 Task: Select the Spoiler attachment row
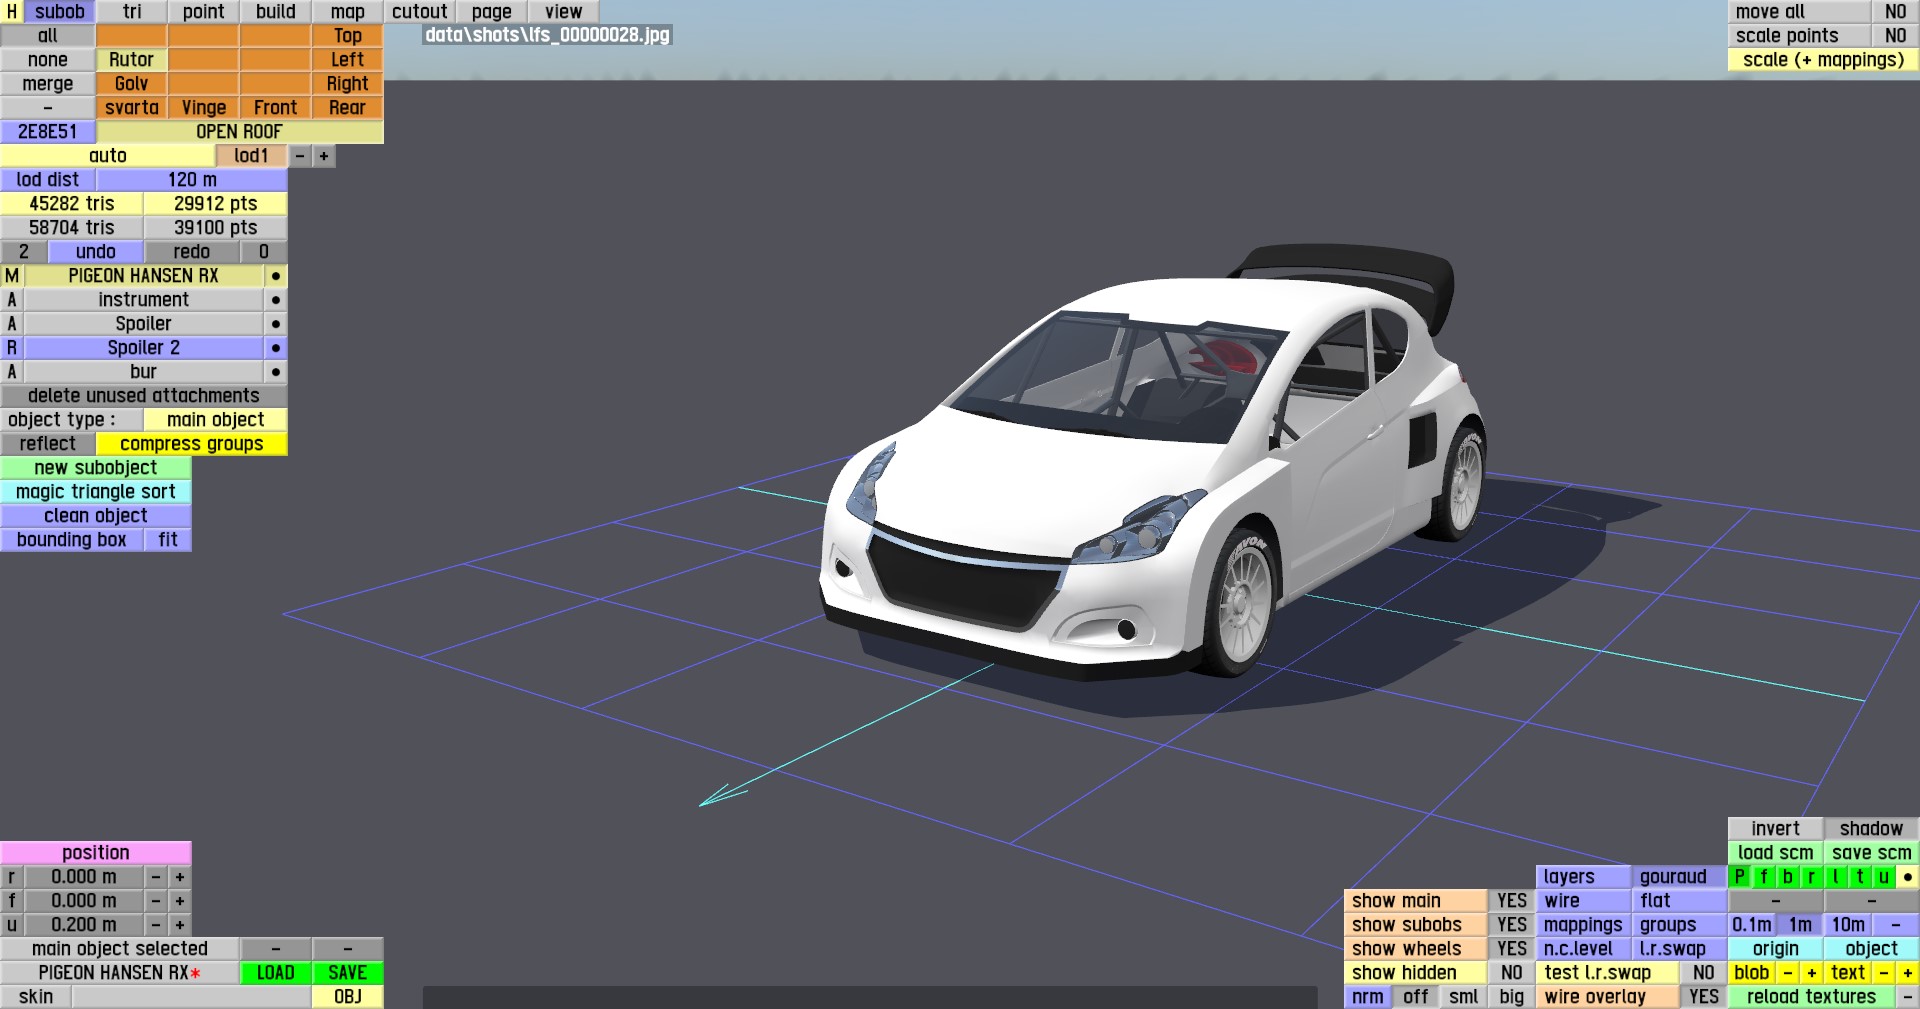[144, 324]
